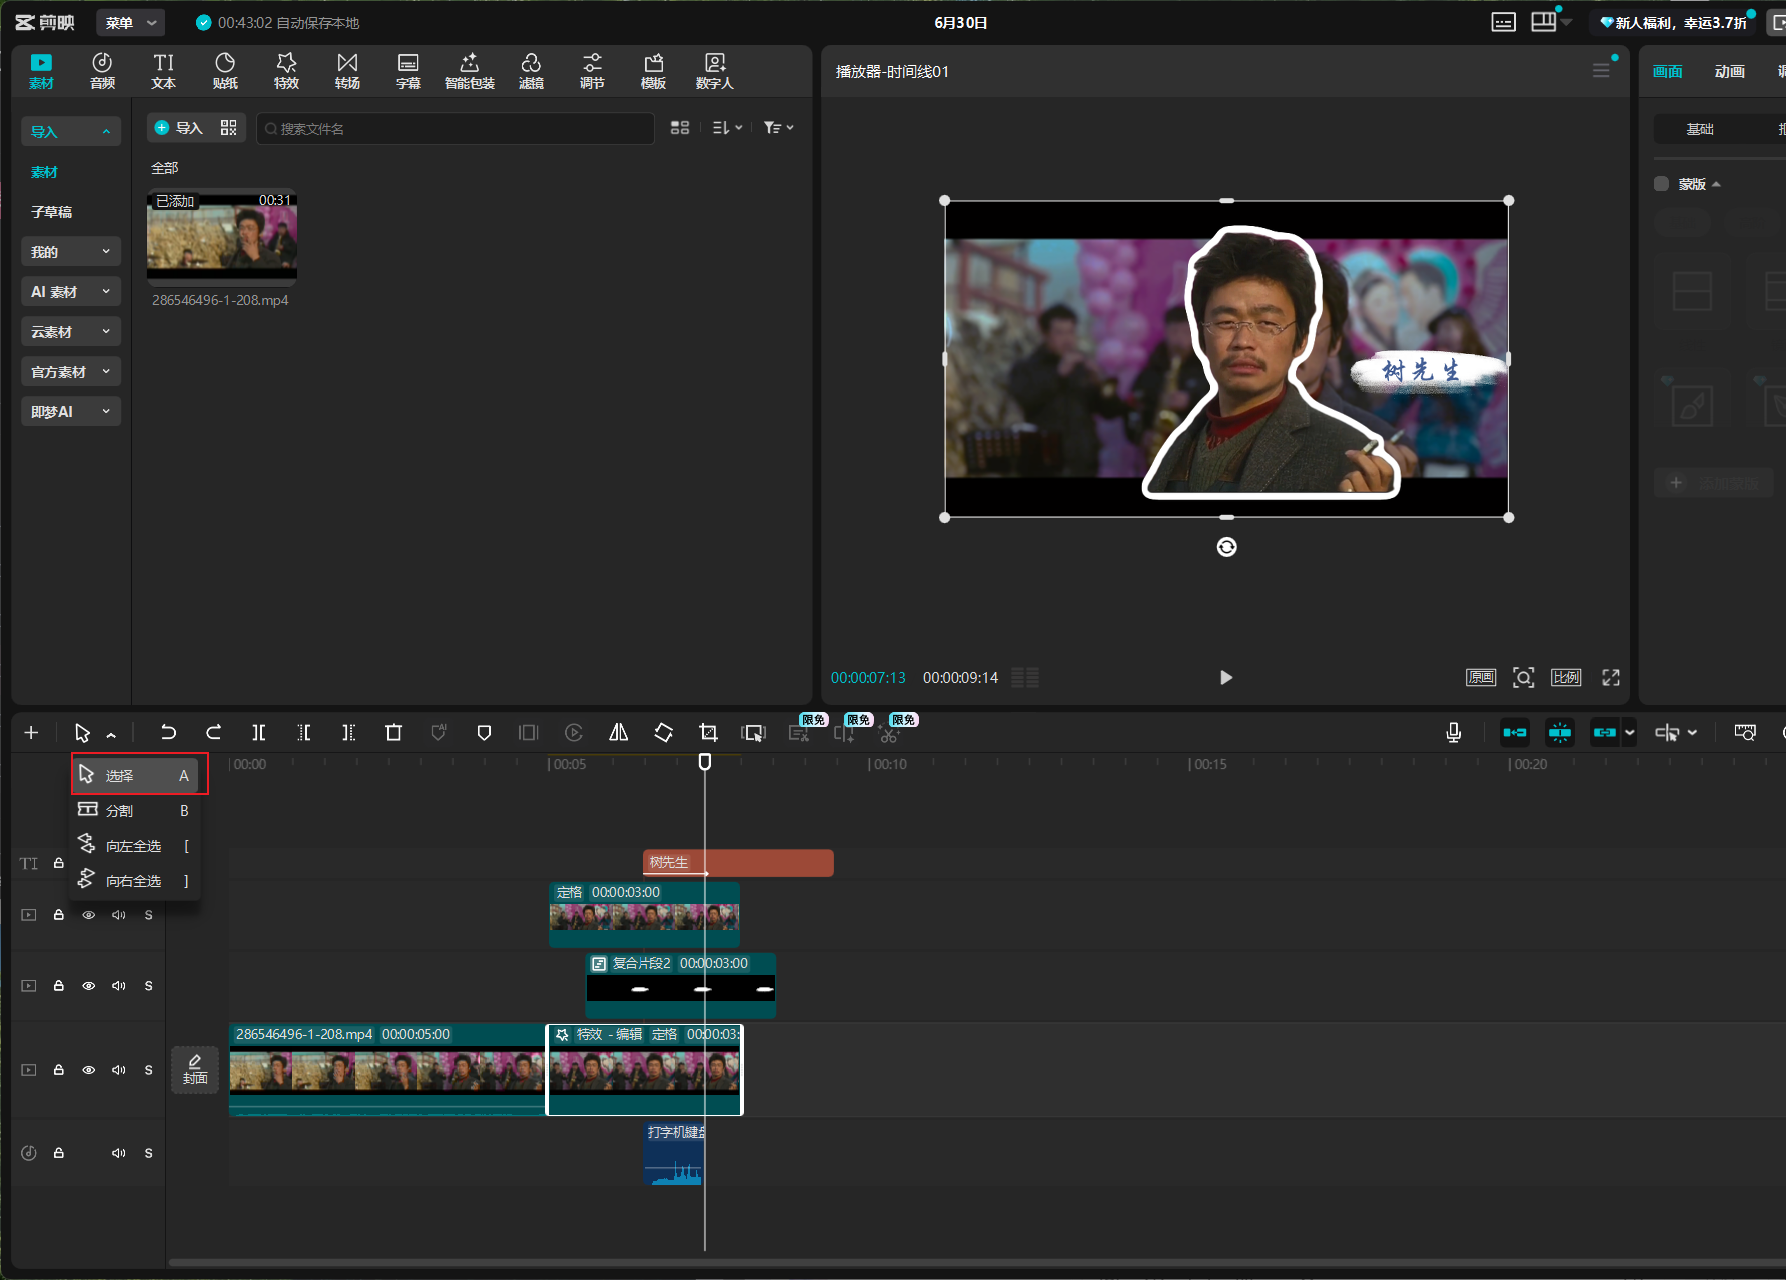Click the select cursor tool icon
1786x1280 pixels.
82,733
